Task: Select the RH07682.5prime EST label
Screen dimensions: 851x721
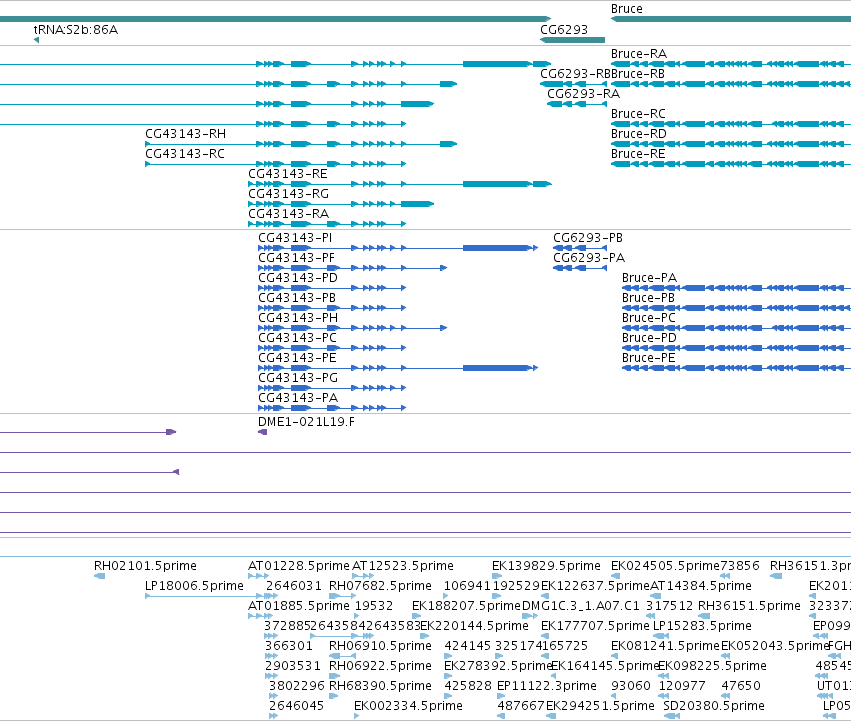Action: (x=380, y=586)
